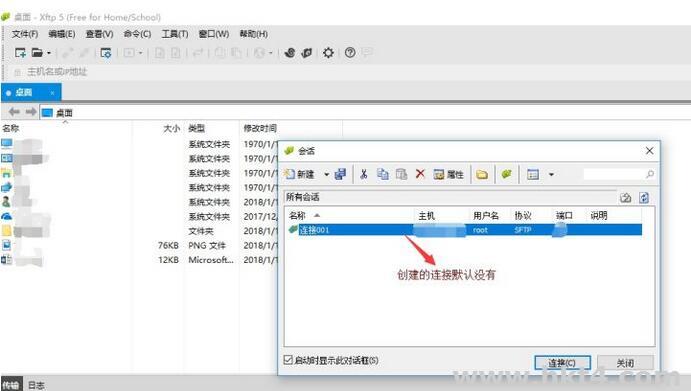Screen dimensions: 691x391
Task: Sort main file list by 修改时间 column
Action: click(x=260, y=128)
